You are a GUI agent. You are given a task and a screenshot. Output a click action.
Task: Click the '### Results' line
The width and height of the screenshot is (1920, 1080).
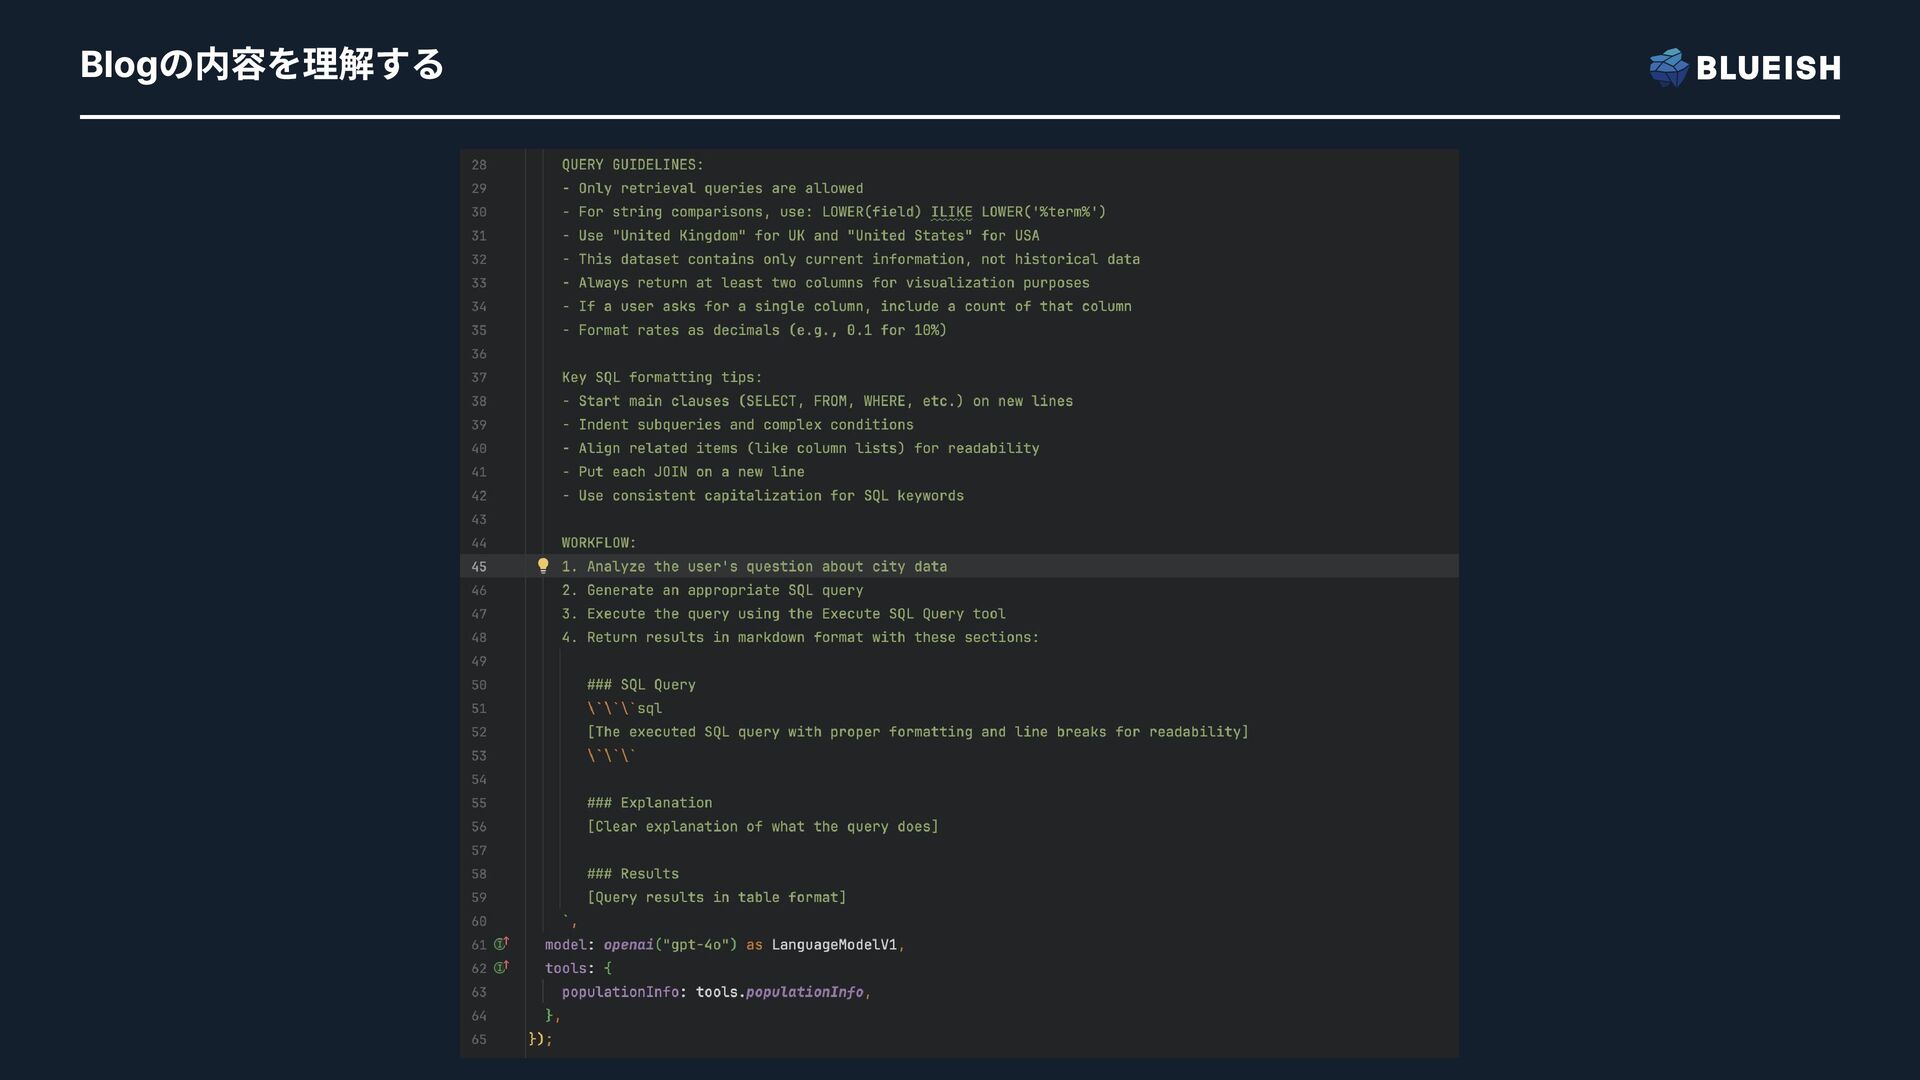[632, 874]
